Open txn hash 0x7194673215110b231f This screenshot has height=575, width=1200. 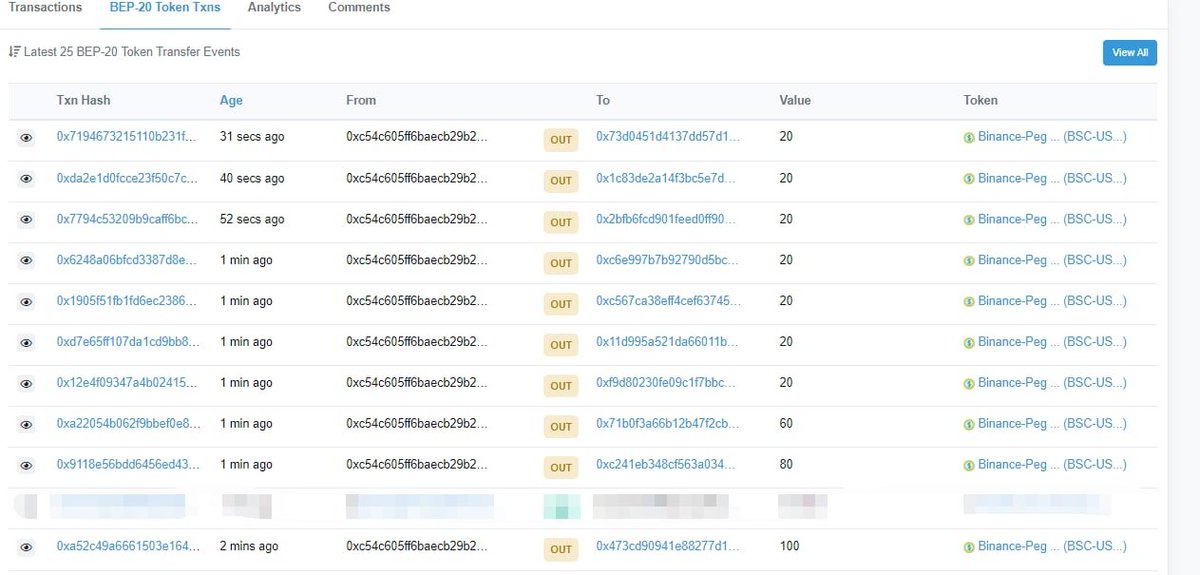click(128, 137)
